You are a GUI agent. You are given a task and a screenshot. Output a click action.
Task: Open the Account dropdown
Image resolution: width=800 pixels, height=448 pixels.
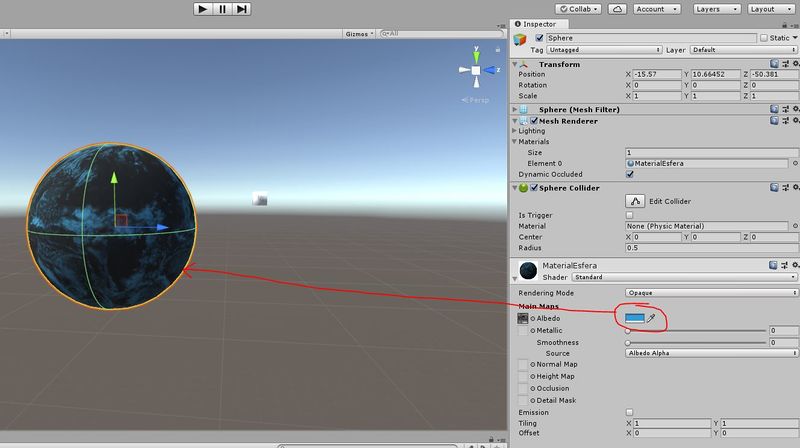657,9
